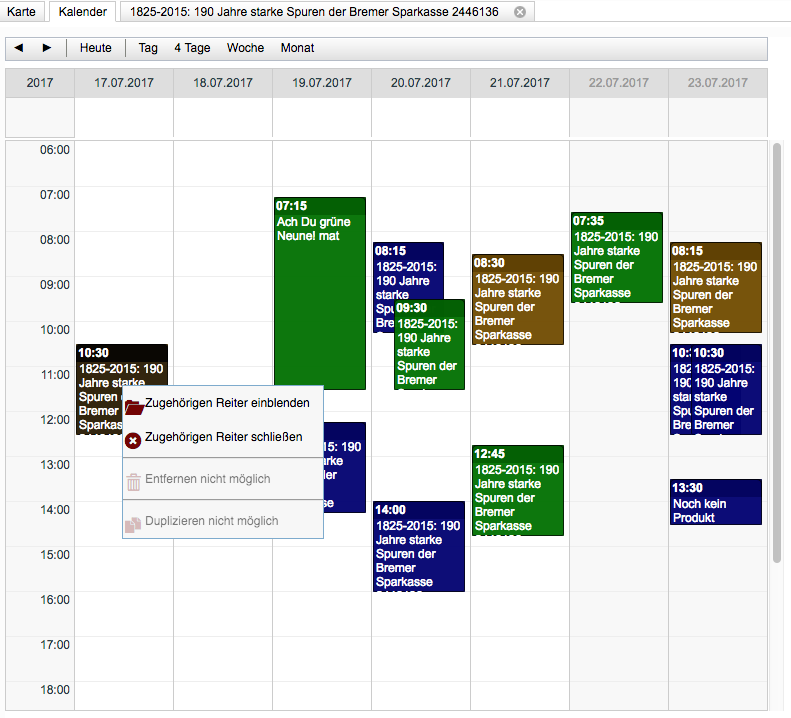Viewport: 791px width, 718px height.
Task: Close the 1825-2015 Sparkasse tab
Action: pos(519,12)
